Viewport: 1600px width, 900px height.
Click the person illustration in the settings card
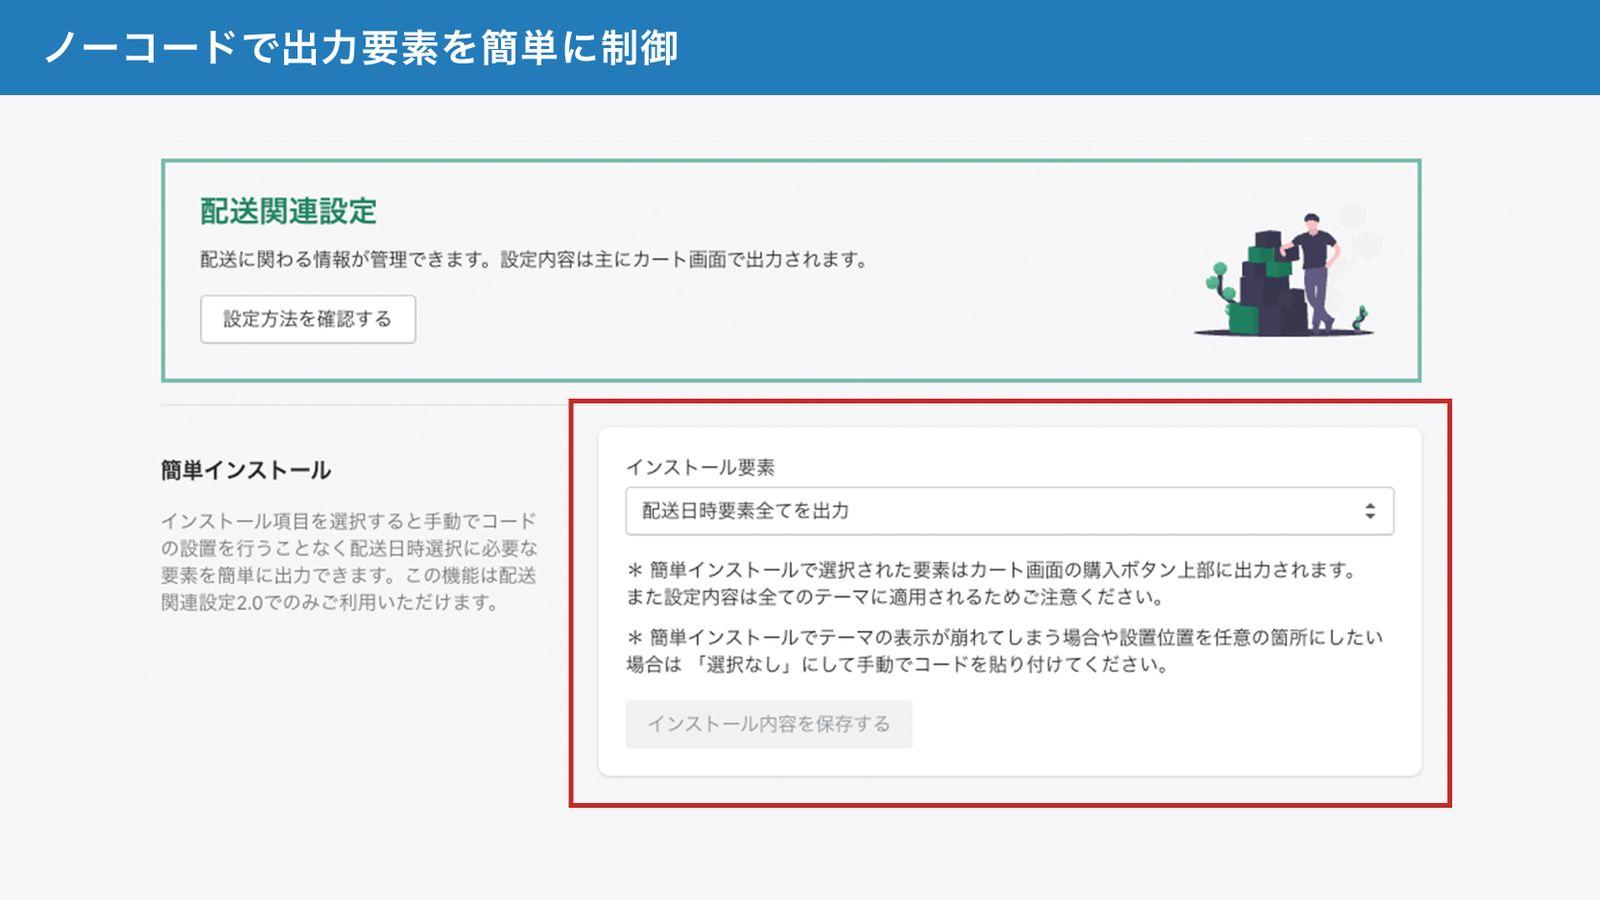pos(1317,270)
